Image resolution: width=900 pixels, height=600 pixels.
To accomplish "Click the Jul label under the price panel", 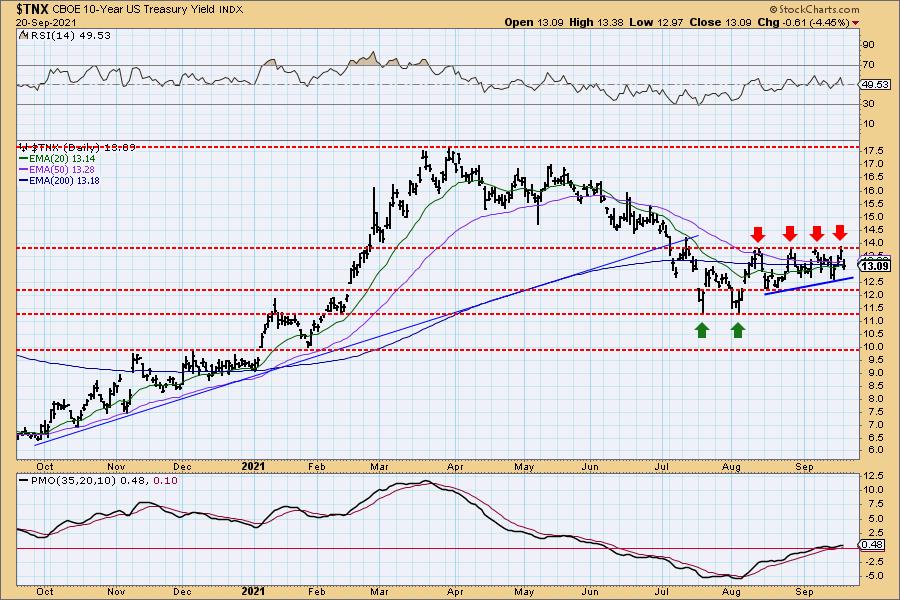I will click(x=662, y=467).
